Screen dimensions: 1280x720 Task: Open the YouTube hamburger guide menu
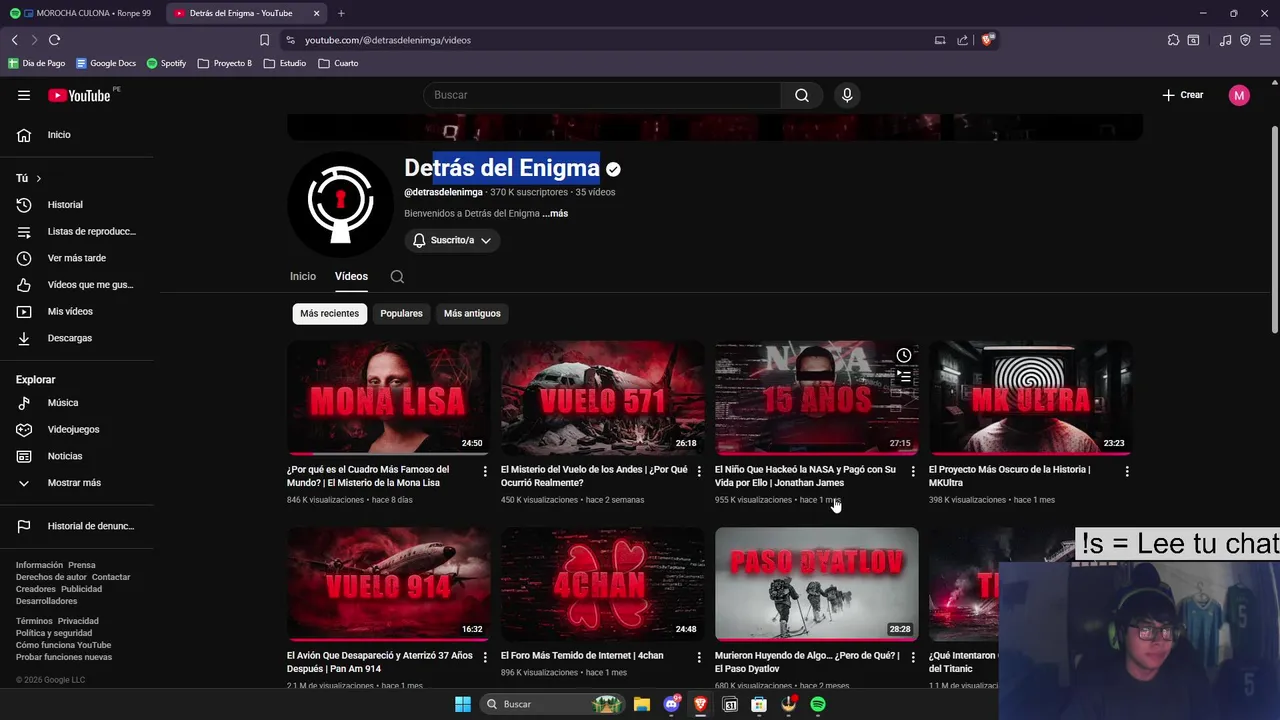(24, 95)
